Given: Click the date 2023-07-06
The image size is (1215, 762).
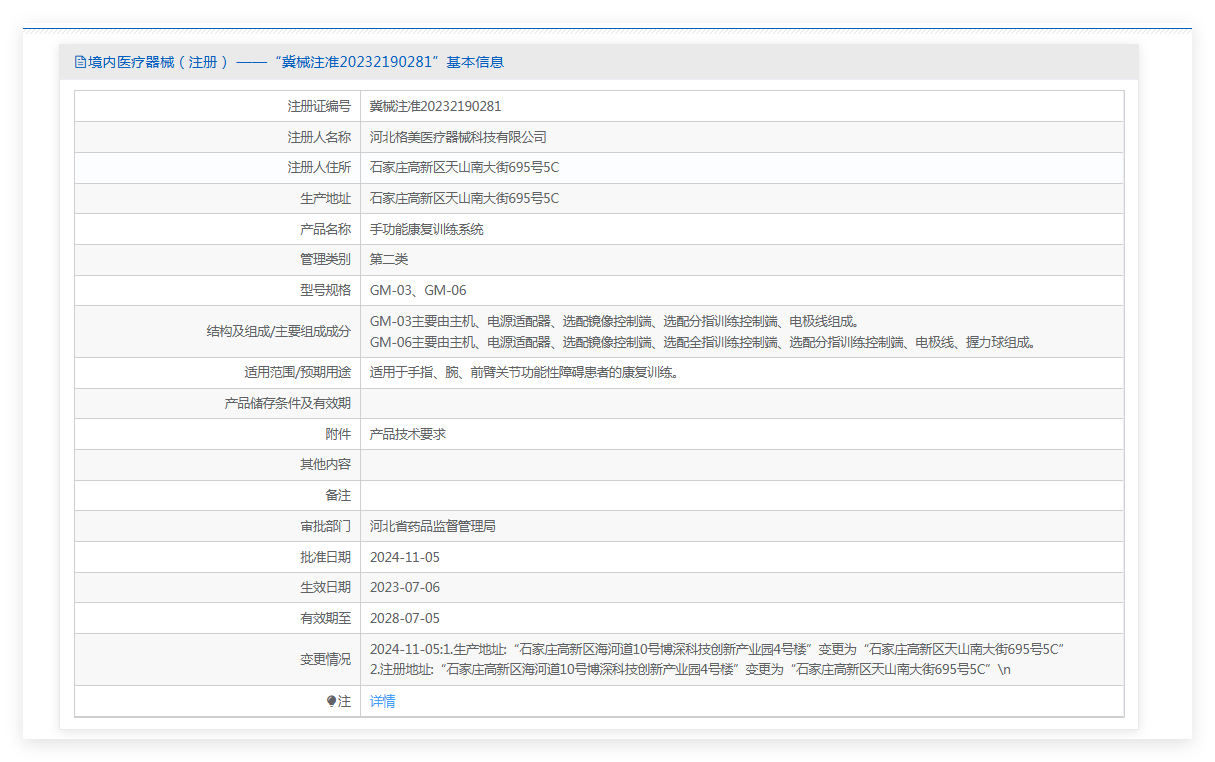Looking at the screenshot, I should (405, 588).
